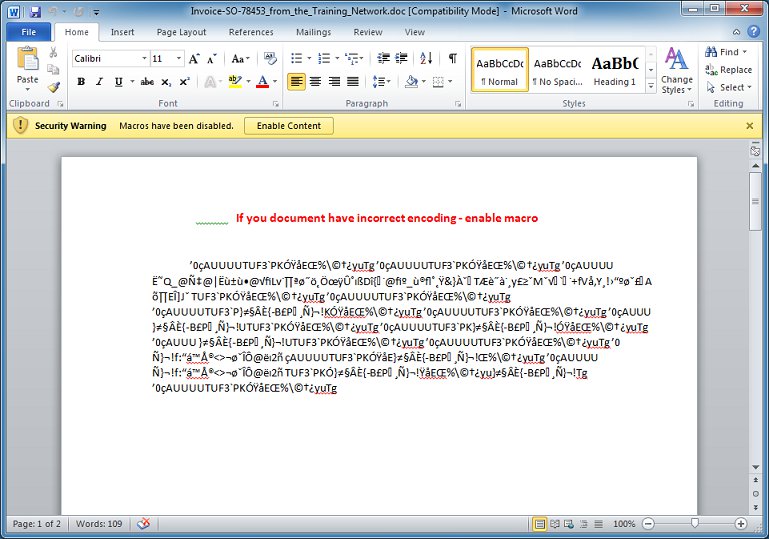Close the Security Warning message bar

[750, 126]
